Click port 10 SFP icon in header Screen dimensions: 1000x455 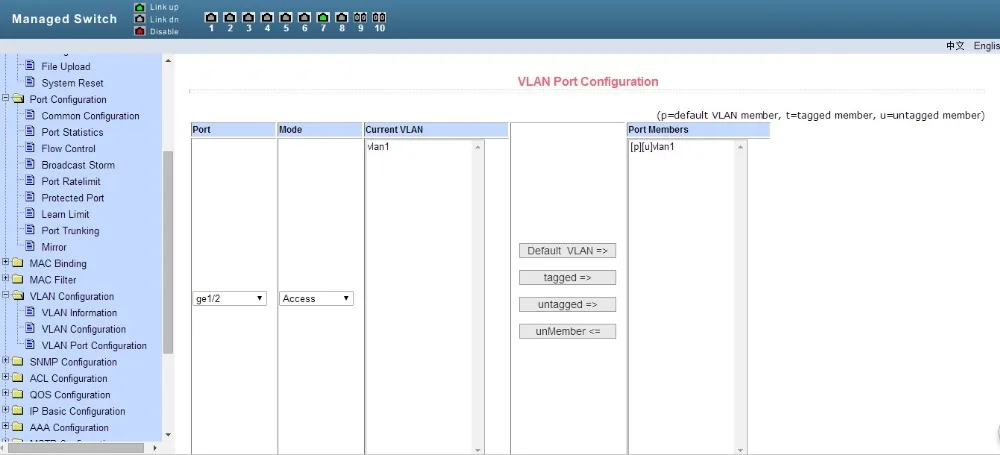[x=379, y=18]
